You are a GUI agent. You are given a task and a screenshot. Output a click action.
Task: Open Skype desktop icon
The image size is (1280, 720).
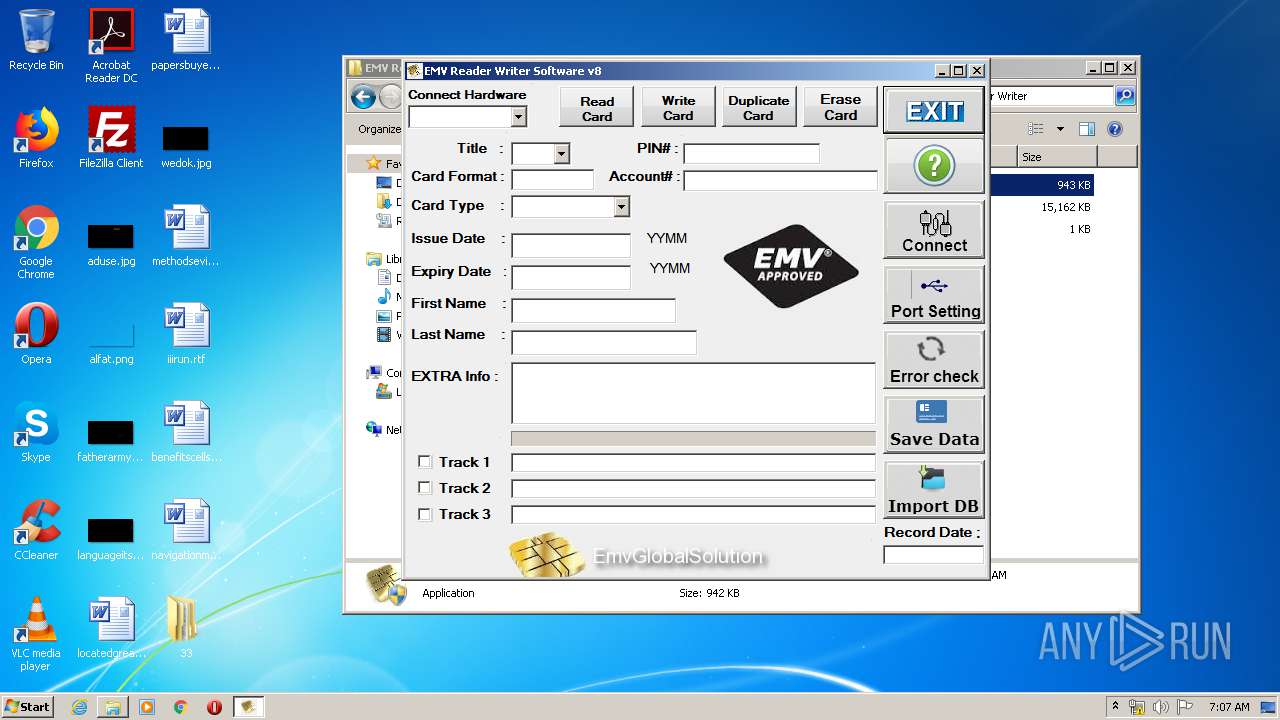pos(36,432)
